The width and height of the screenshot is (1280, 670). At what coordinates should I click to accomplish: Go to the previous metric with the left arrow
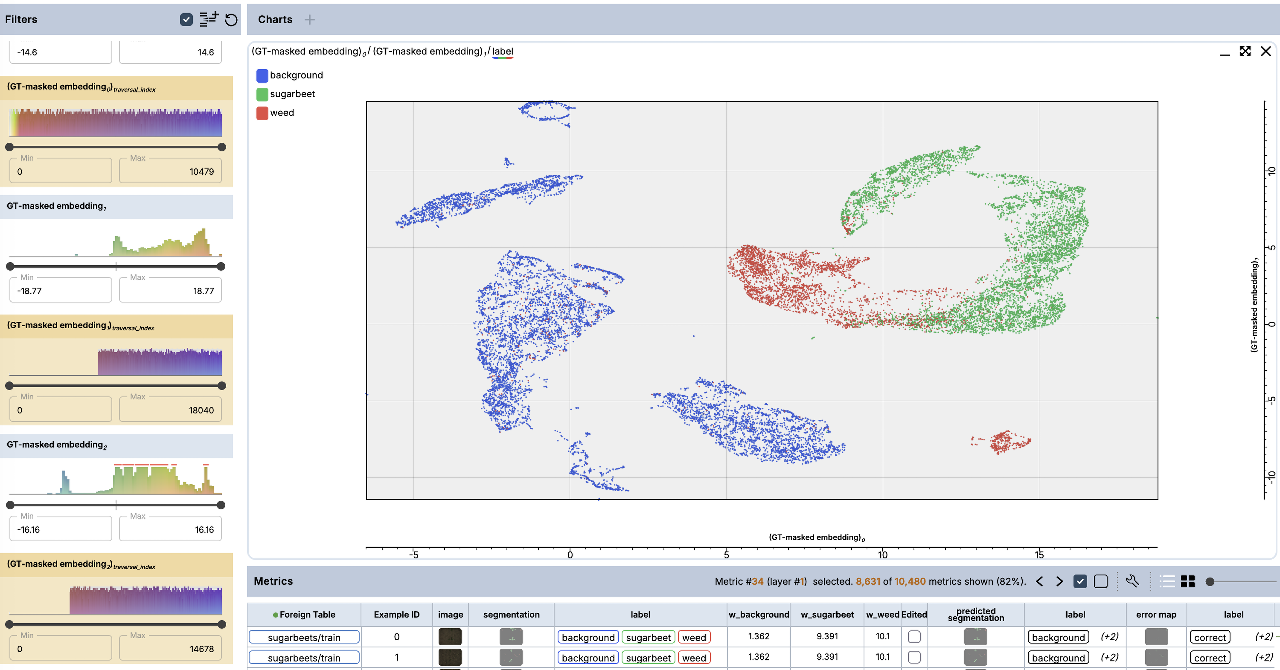1039,581
